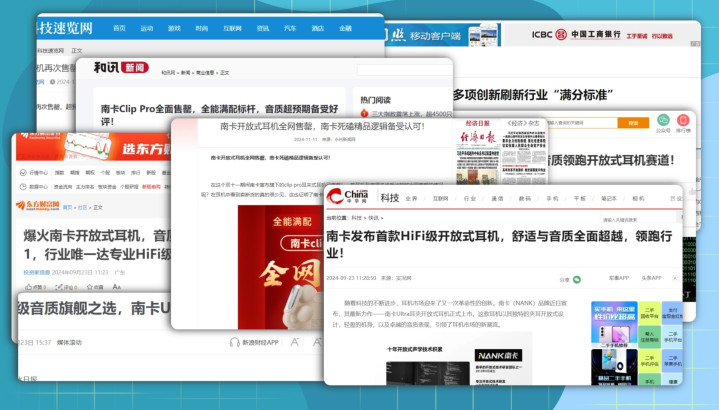The image size is (719, 410).
Task: Click the headphone icon beside 新浪财经APP
Action: pyautogui.click(x=235, y=342)
